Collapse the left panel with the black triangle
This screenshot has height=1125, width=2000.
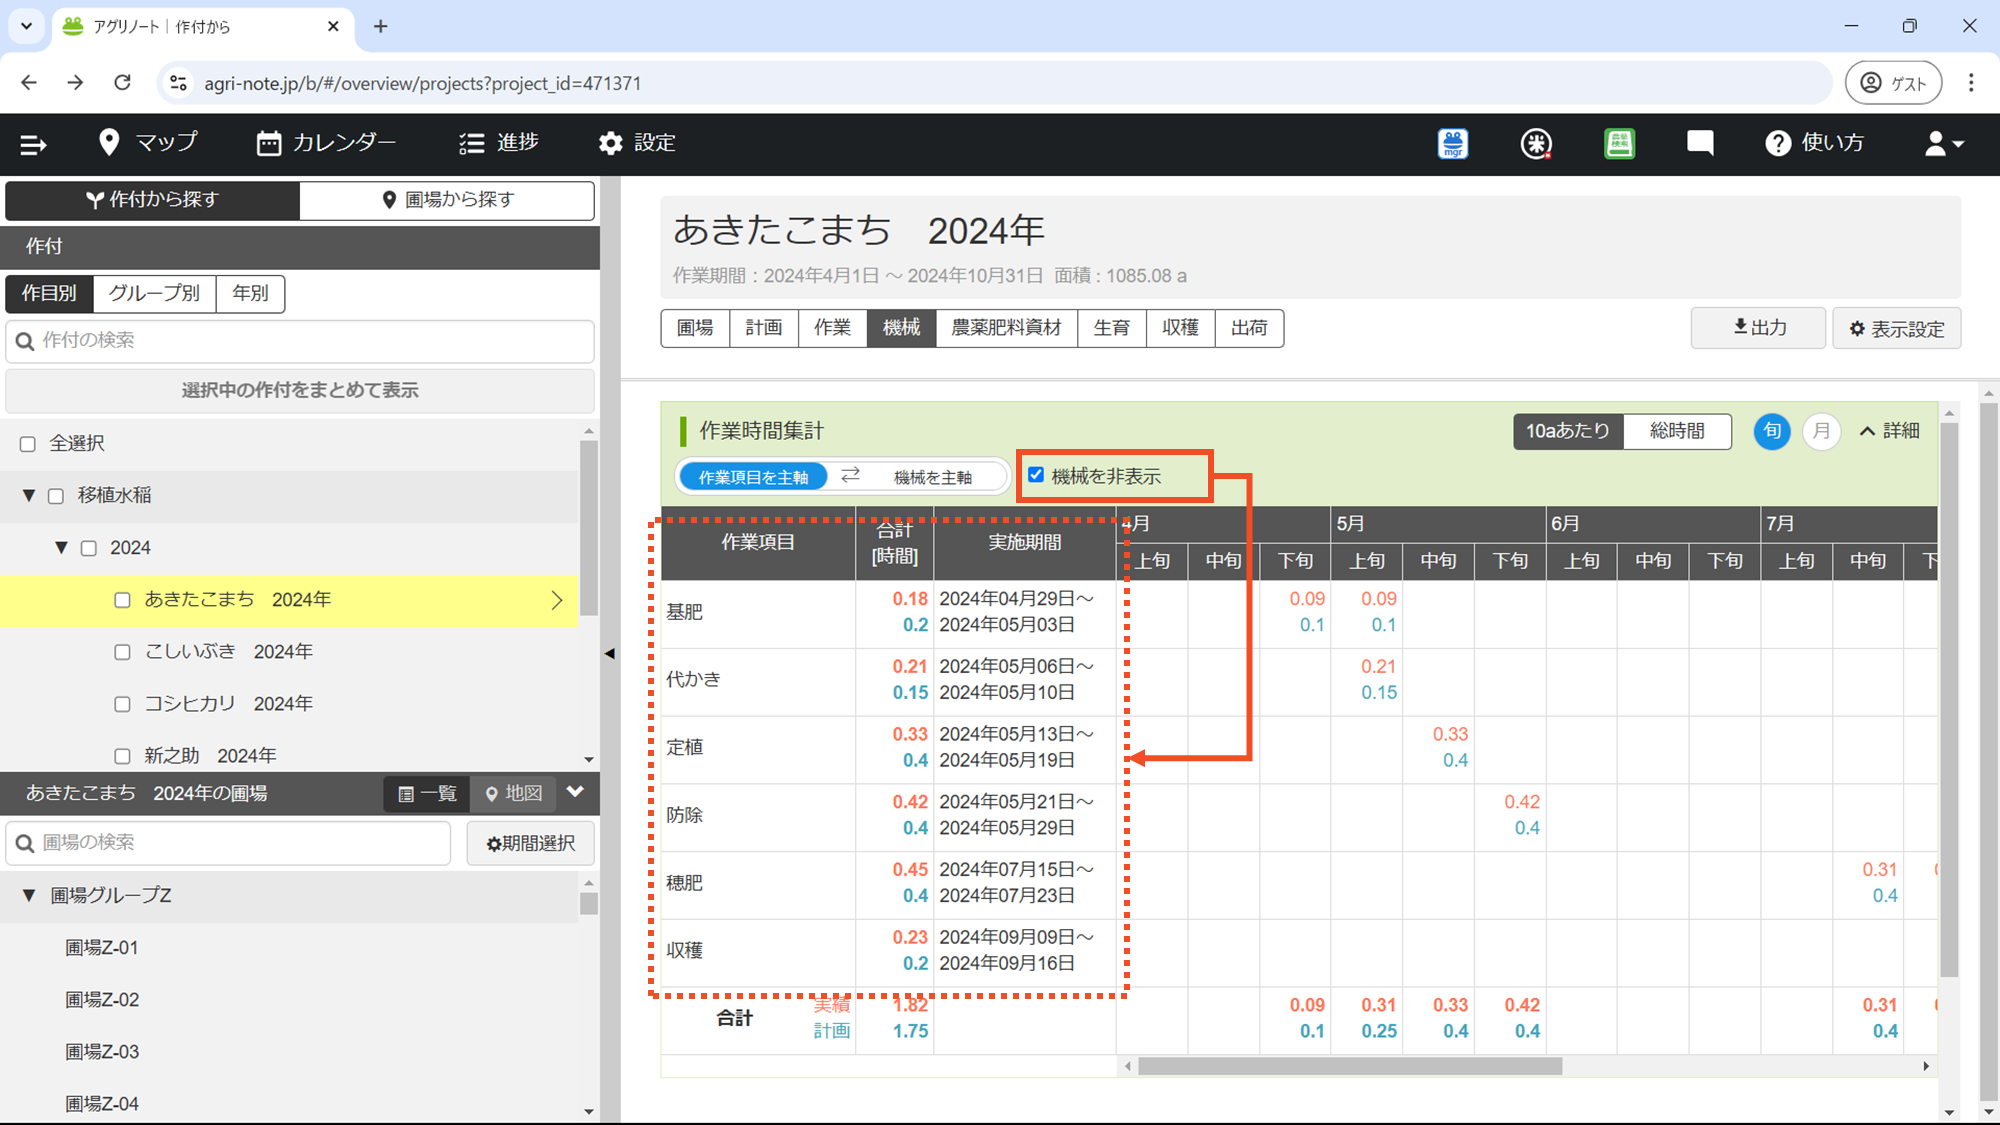click(x=609, y=653)
